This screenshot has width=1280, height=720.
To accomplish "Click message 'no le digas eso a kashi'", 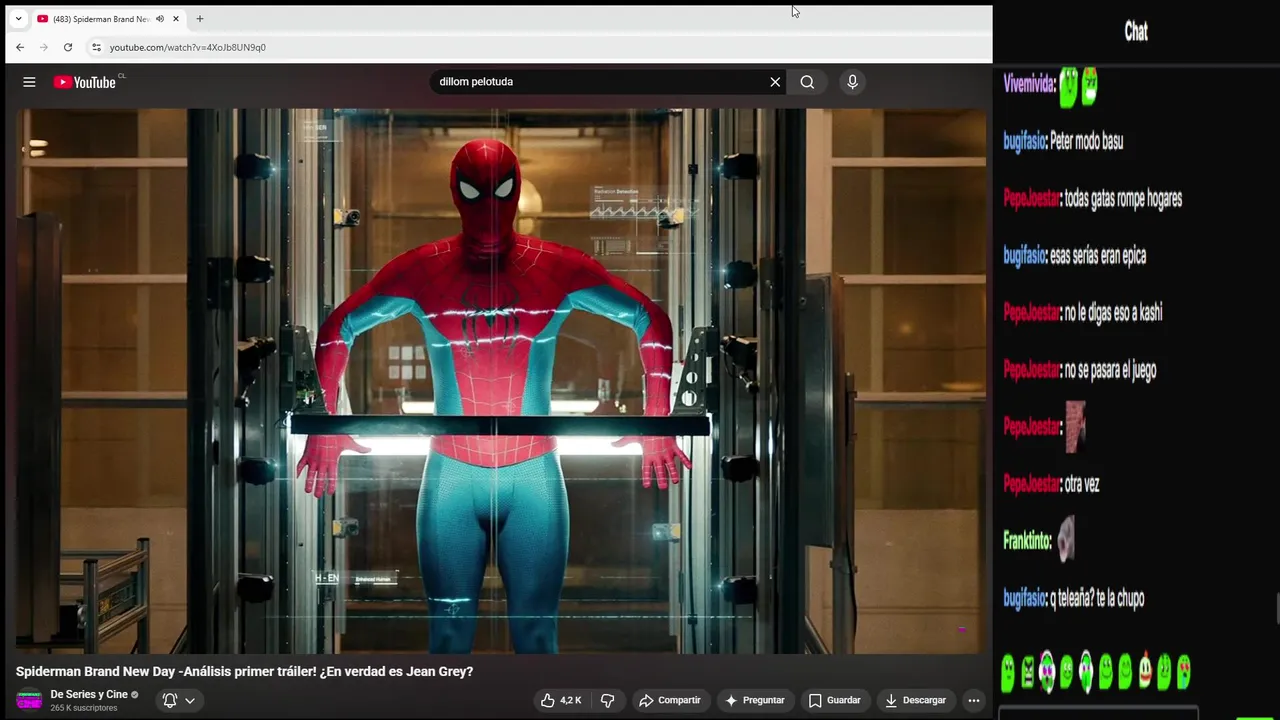I will (1113, 313).
